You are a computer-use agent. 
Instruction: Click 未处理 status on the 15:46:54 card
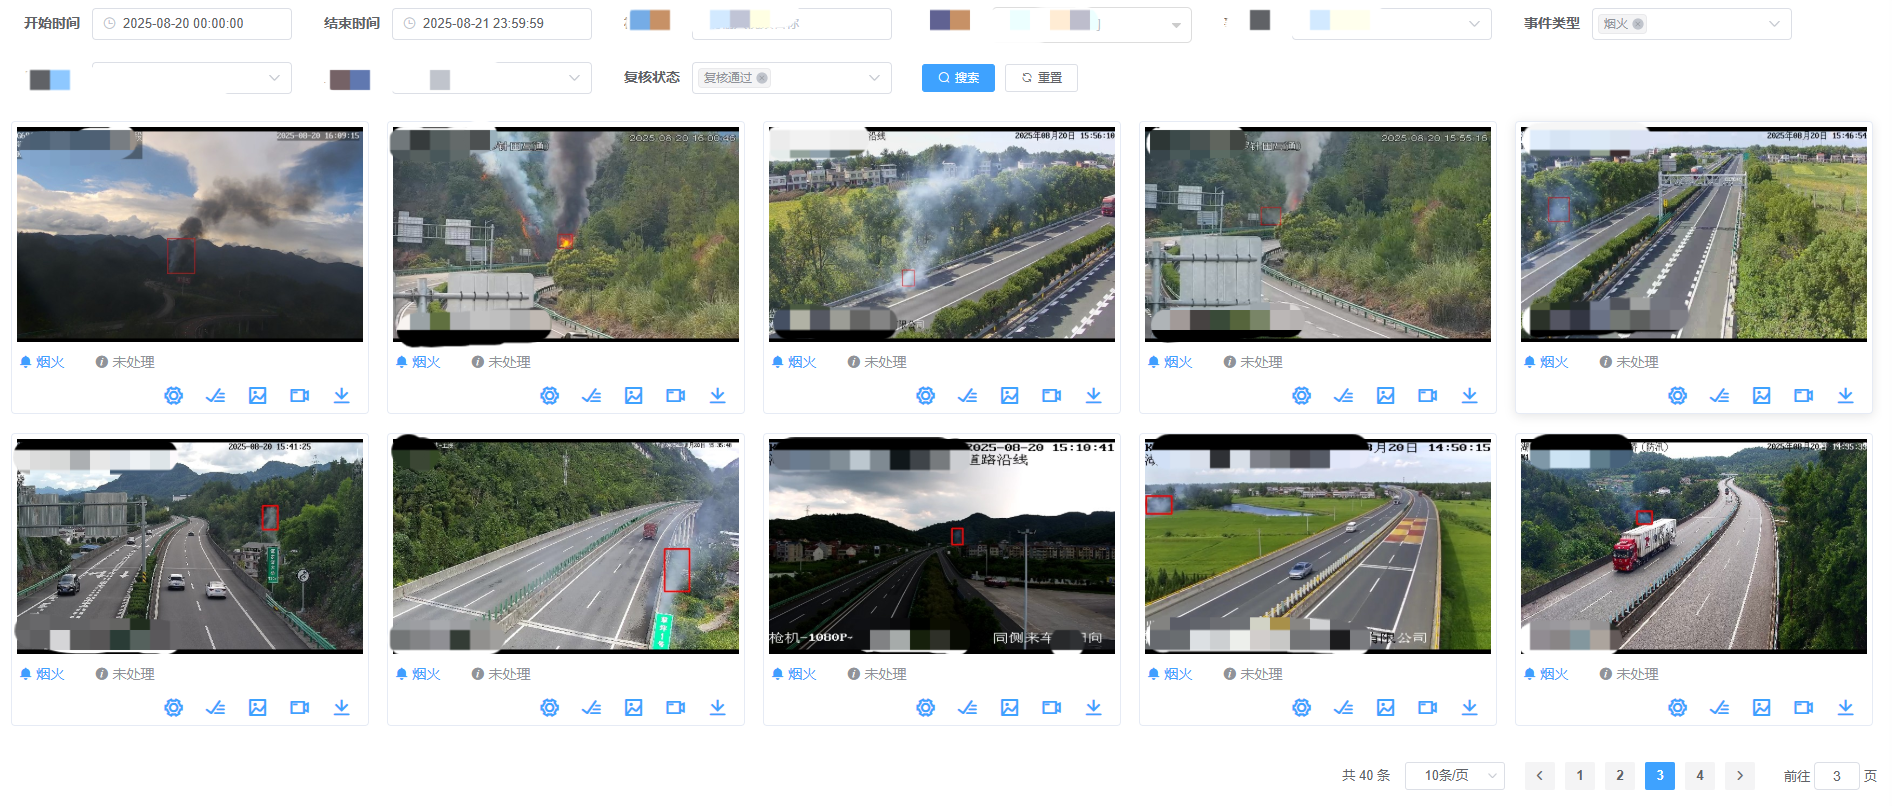[1637, 362]
